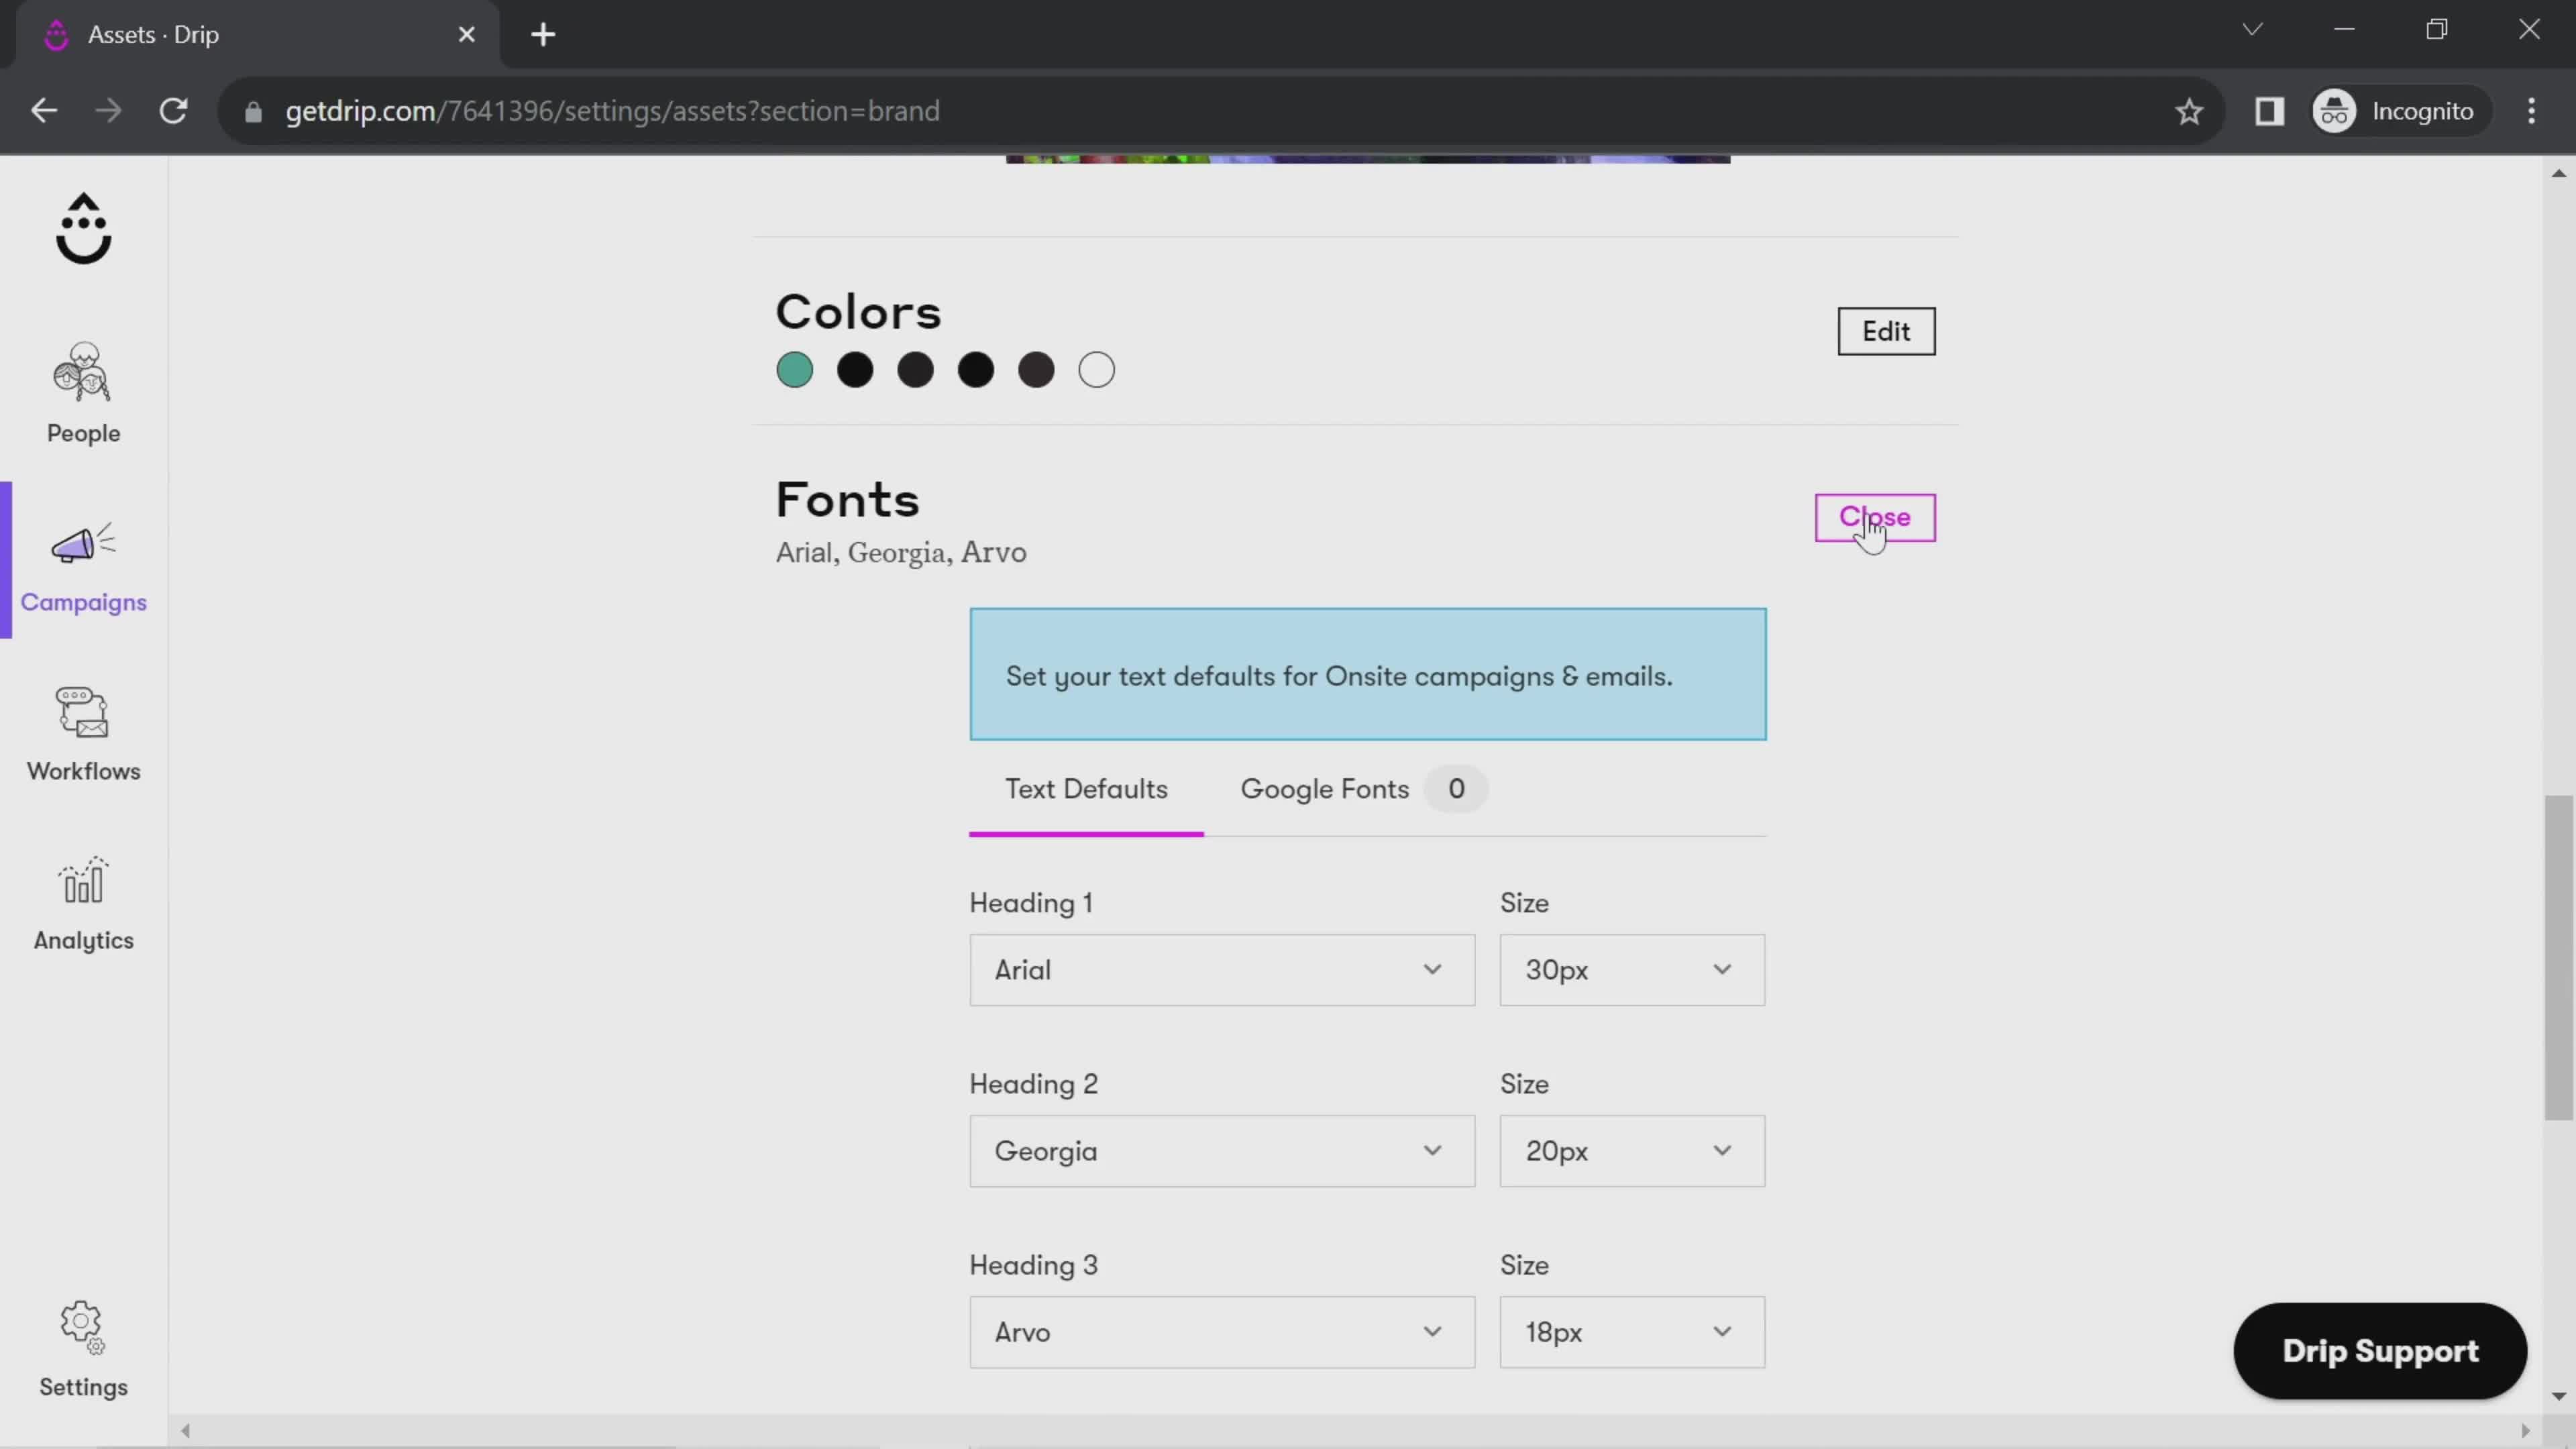
Task: Click the People sidebar icon
Action: pos(83,389)
